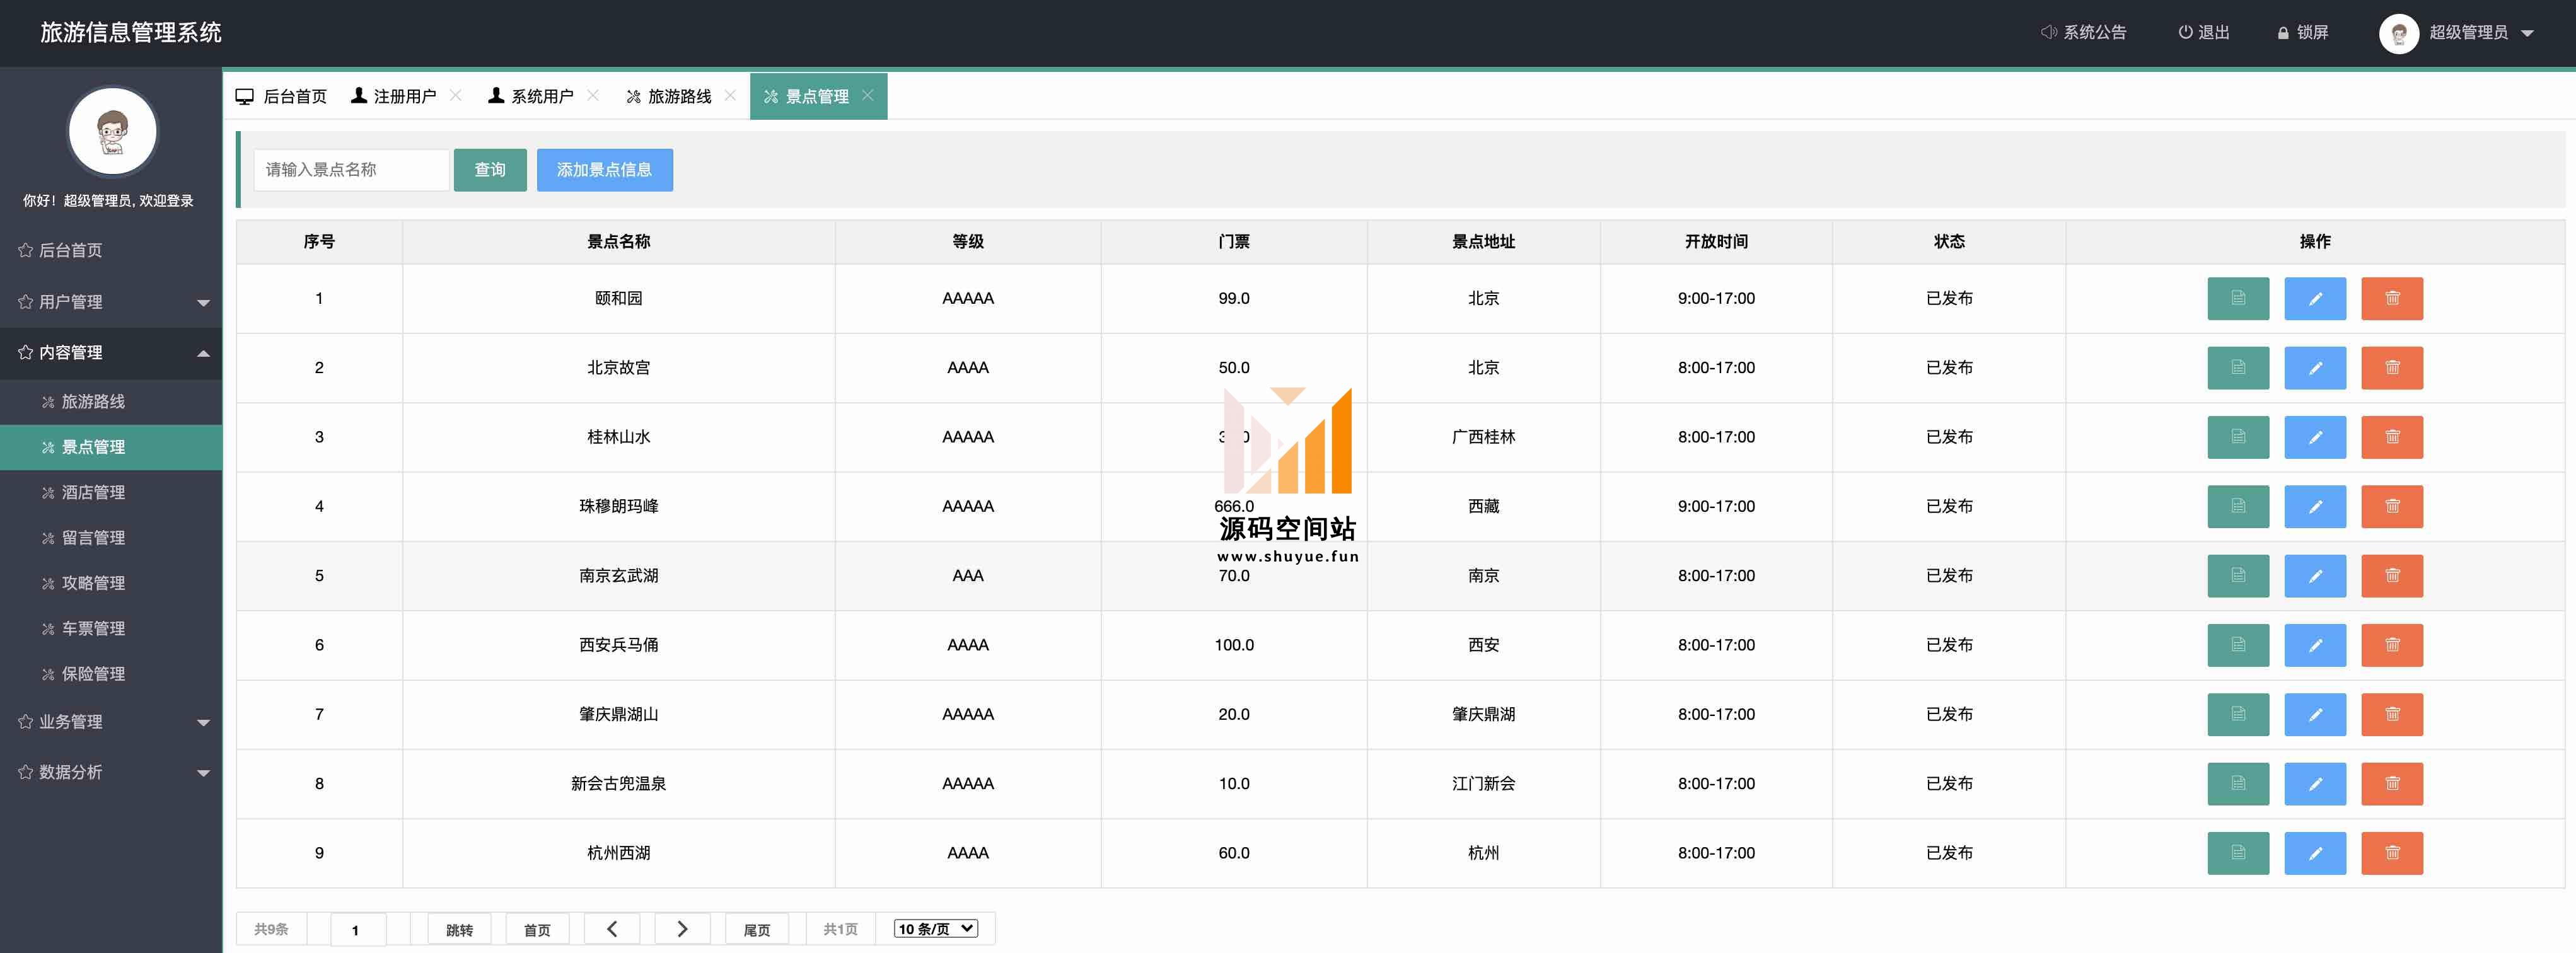Open 攻略管理 in the sidebar
Viewport: 2576px width, 953px height.
[111, 583]
